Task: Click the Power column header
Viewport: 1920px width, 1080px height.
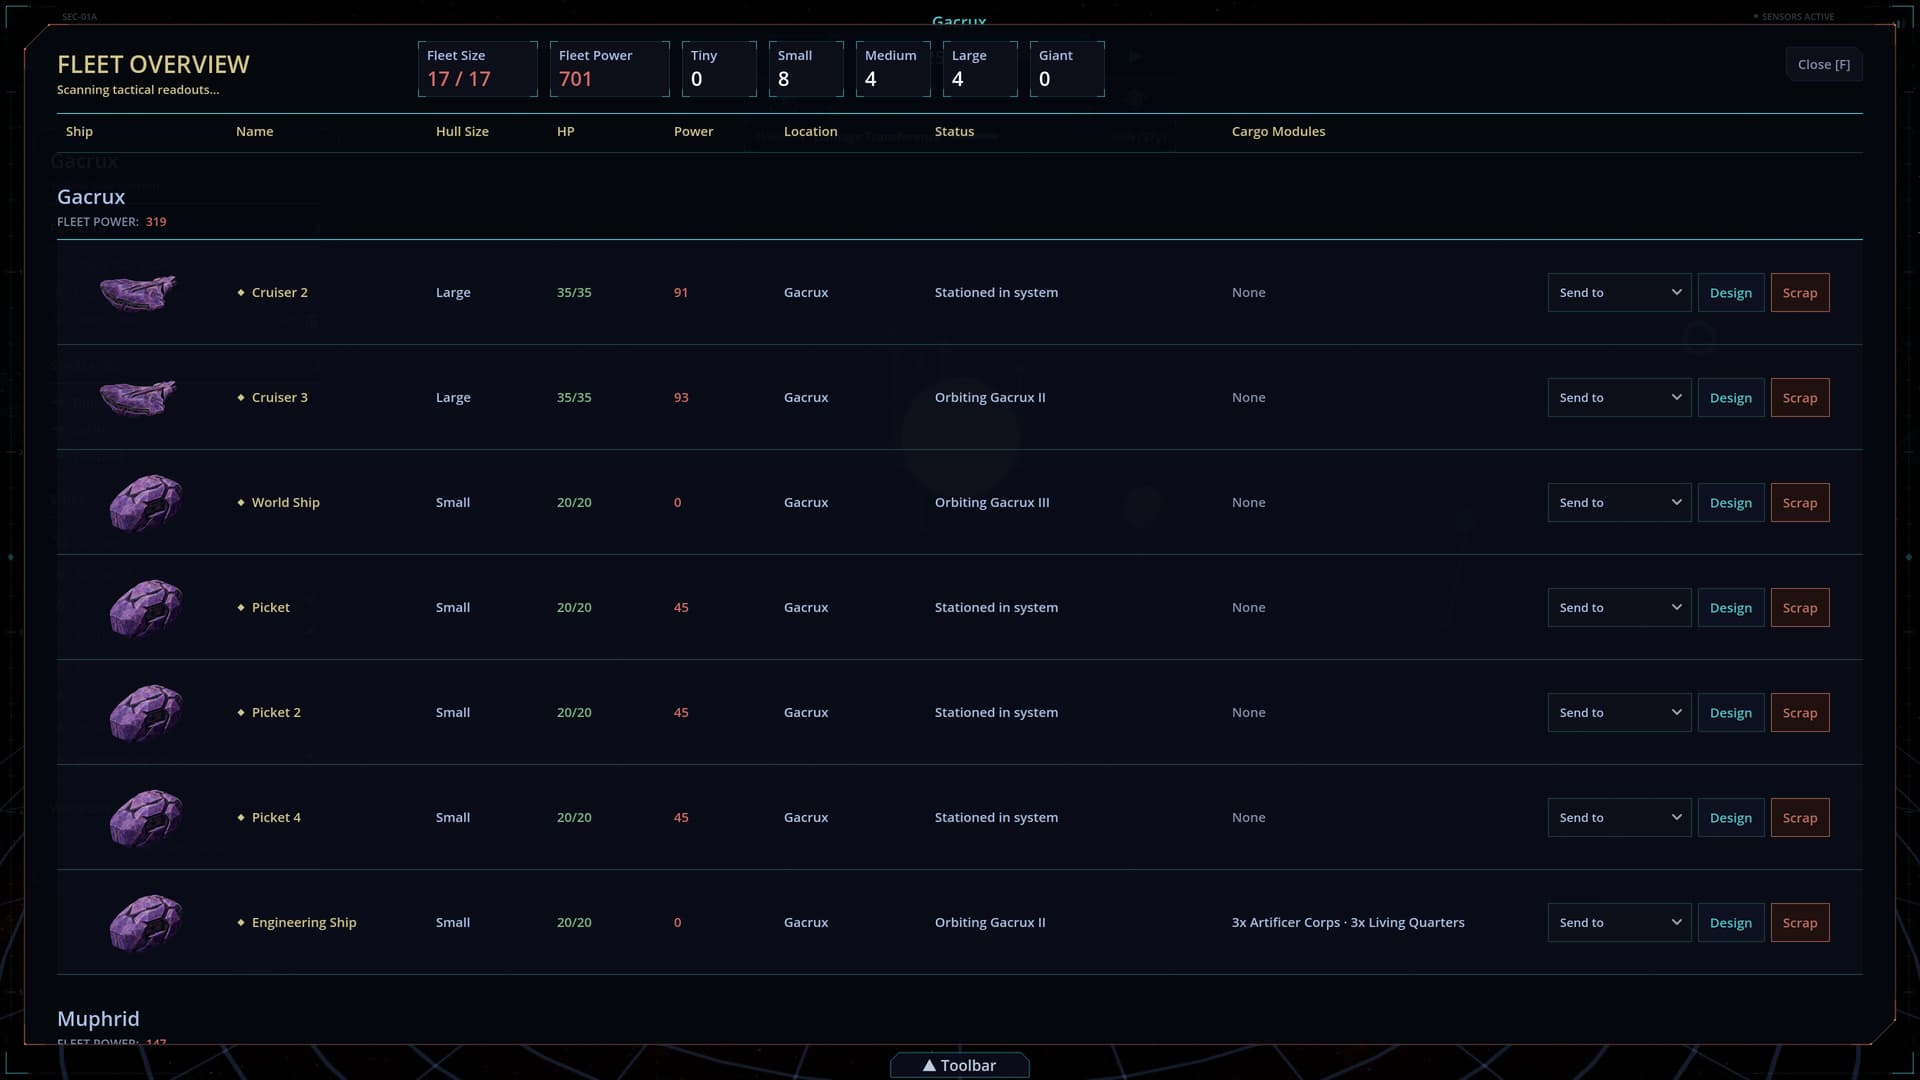Action: pyautogui.click(x=693, y=131)
